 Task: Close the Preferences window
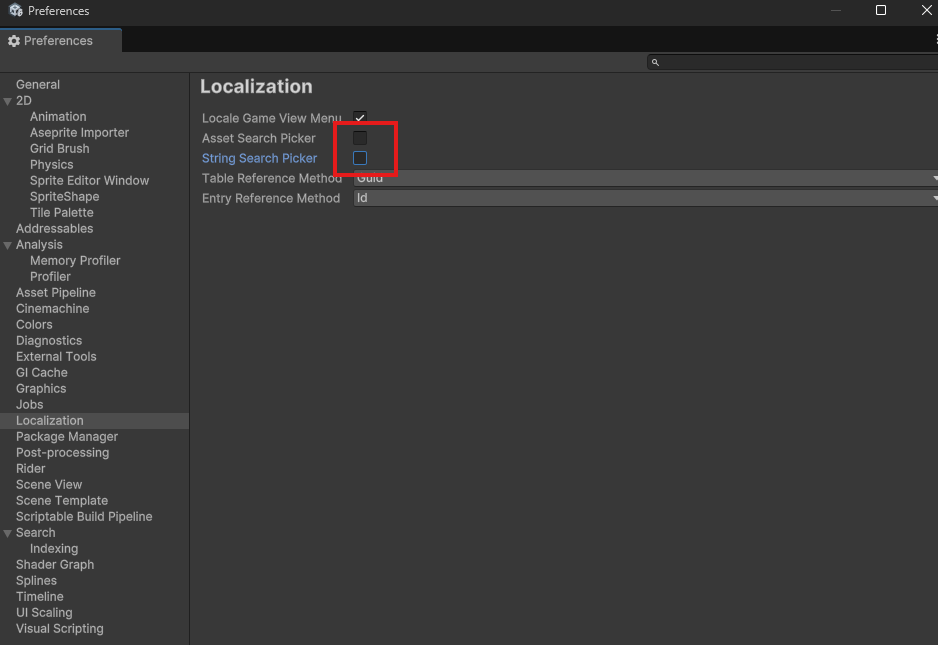click(926, 10)
